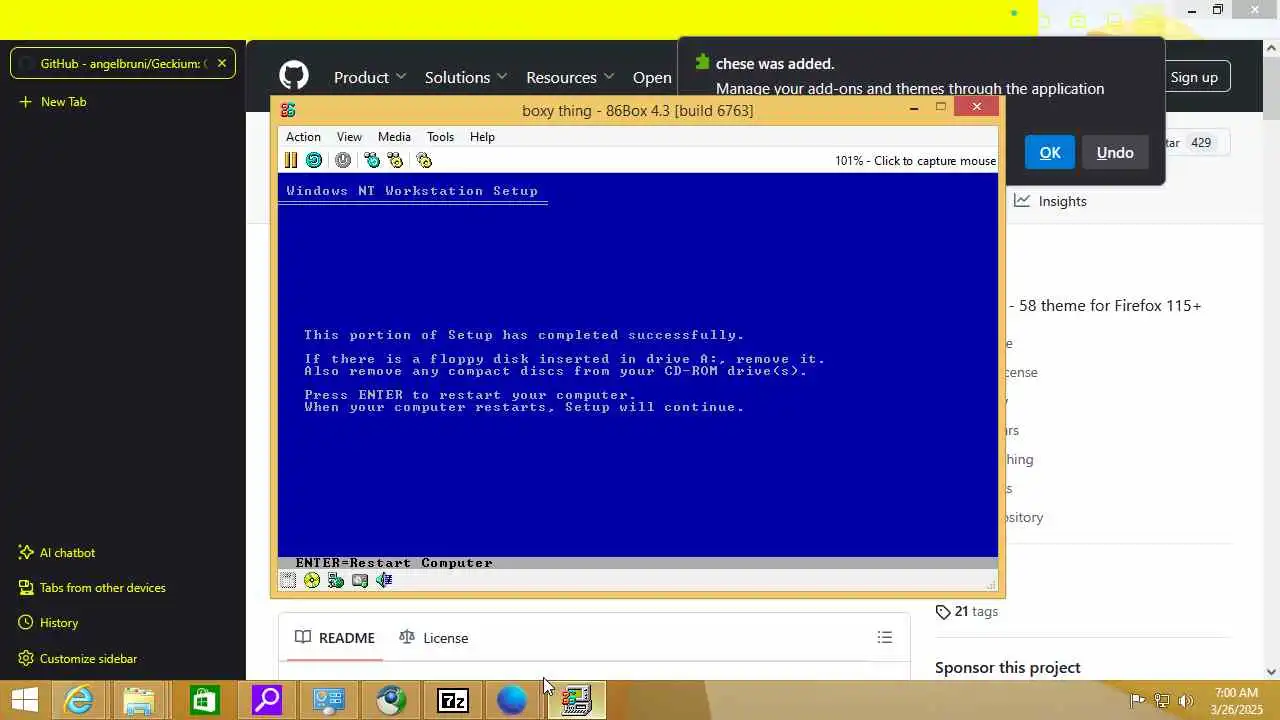Image resolution: width=1280 pixels, height=720 pixels.
Task: Select the License tab on GitHub
Action: click(x=433, y=638)
